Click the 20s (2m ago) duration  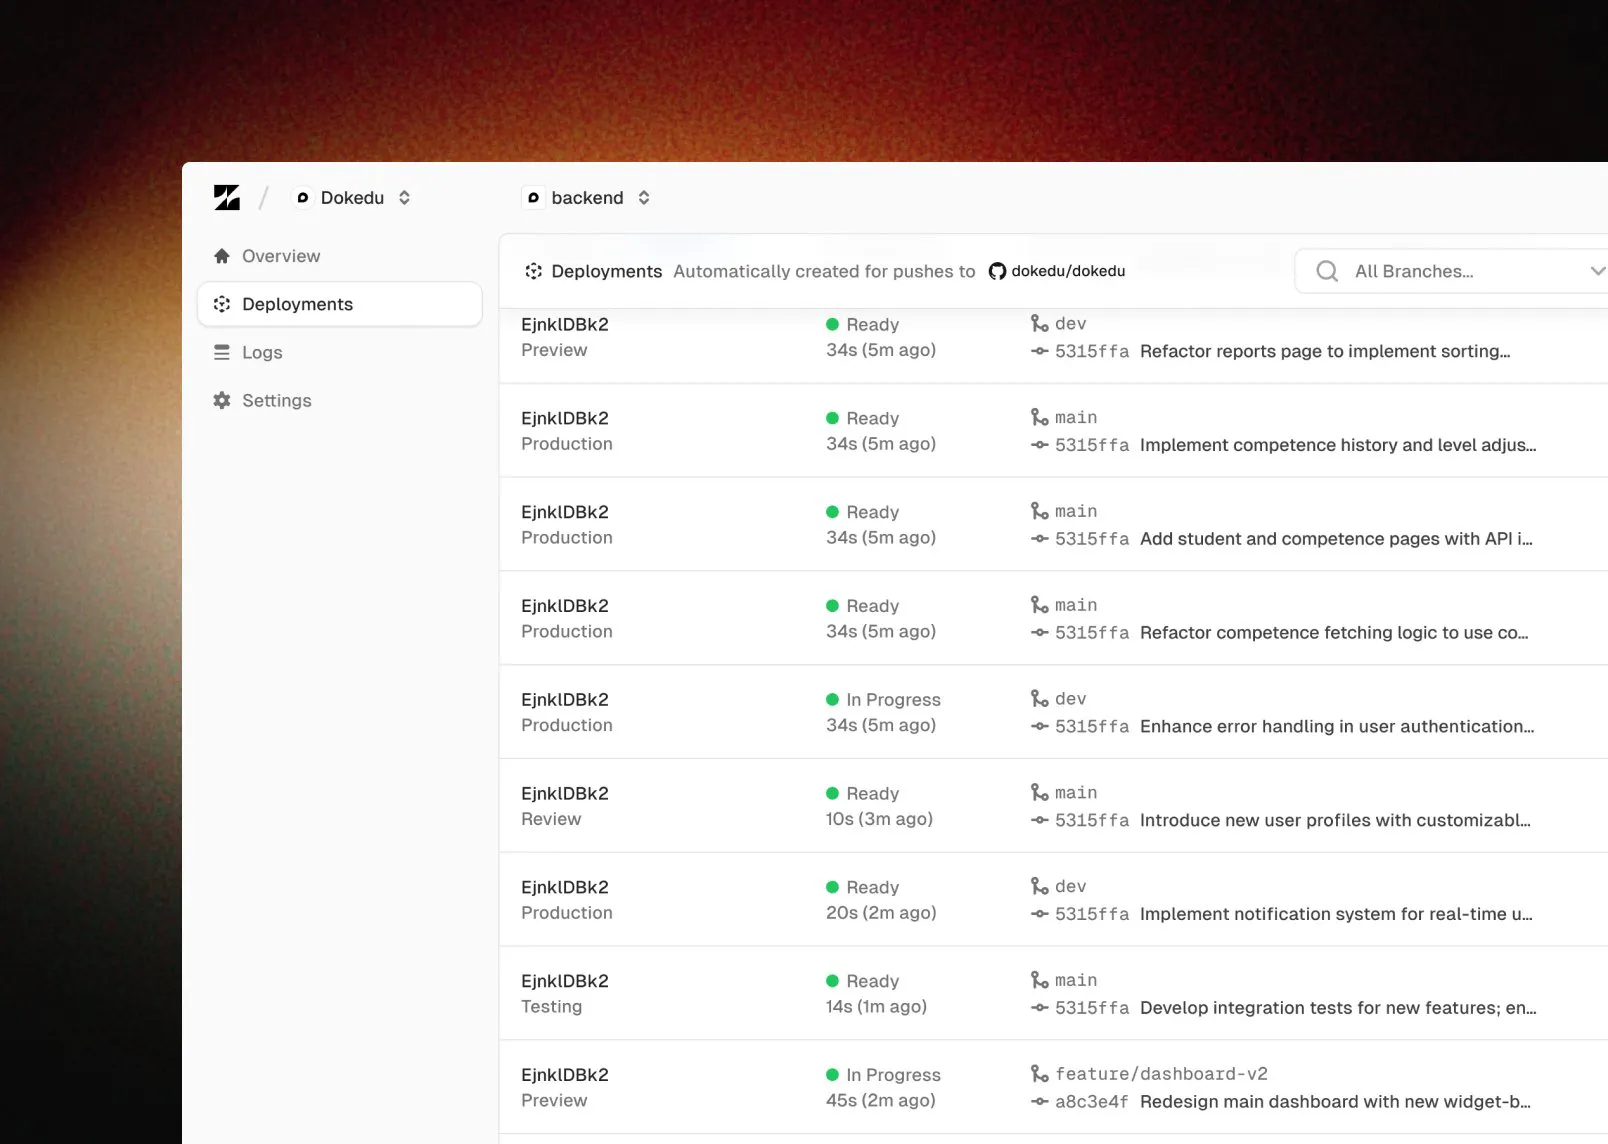pos(881,913)
